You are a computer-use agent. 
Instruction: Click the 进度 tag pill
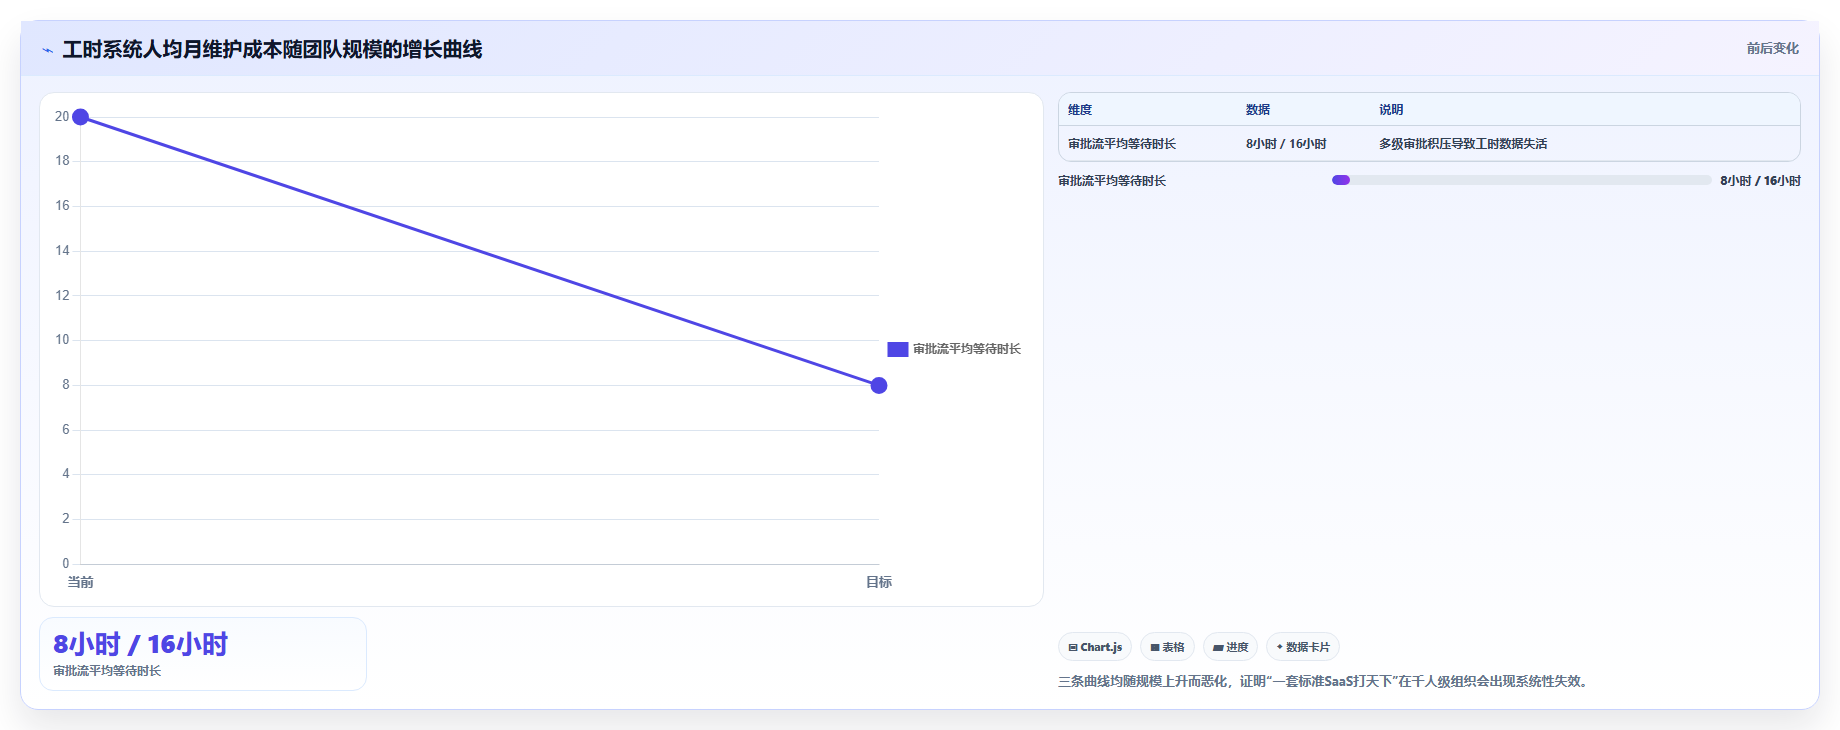point(1230,647)
